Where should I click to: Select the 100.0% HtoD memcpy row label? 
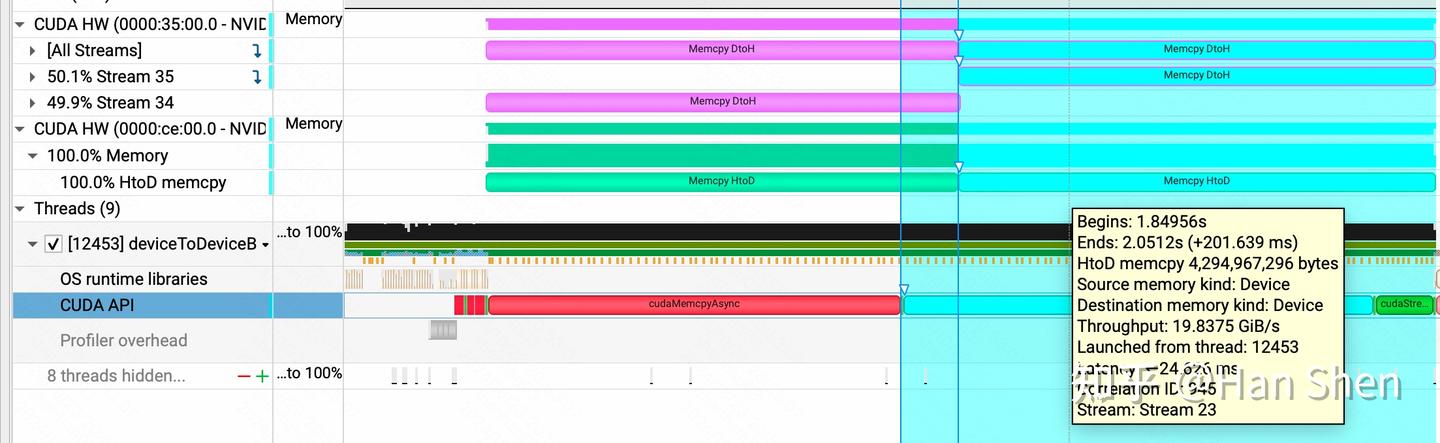[x=143, y=182]
